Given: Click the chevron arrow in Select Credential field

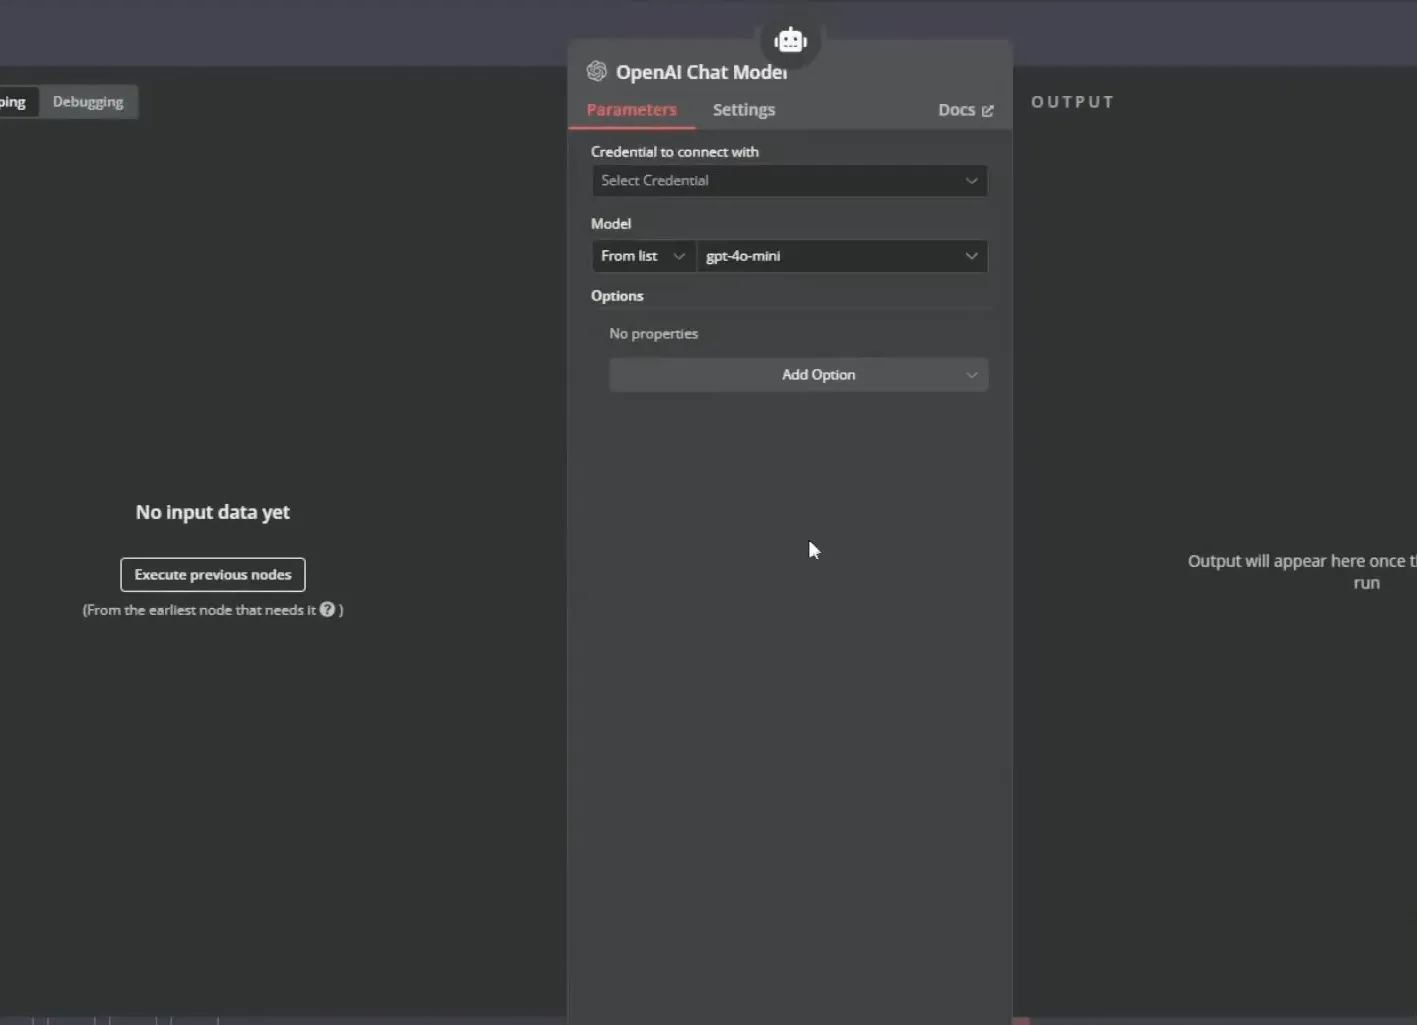Looking at the screenshot, I should [x=971, y=181].
